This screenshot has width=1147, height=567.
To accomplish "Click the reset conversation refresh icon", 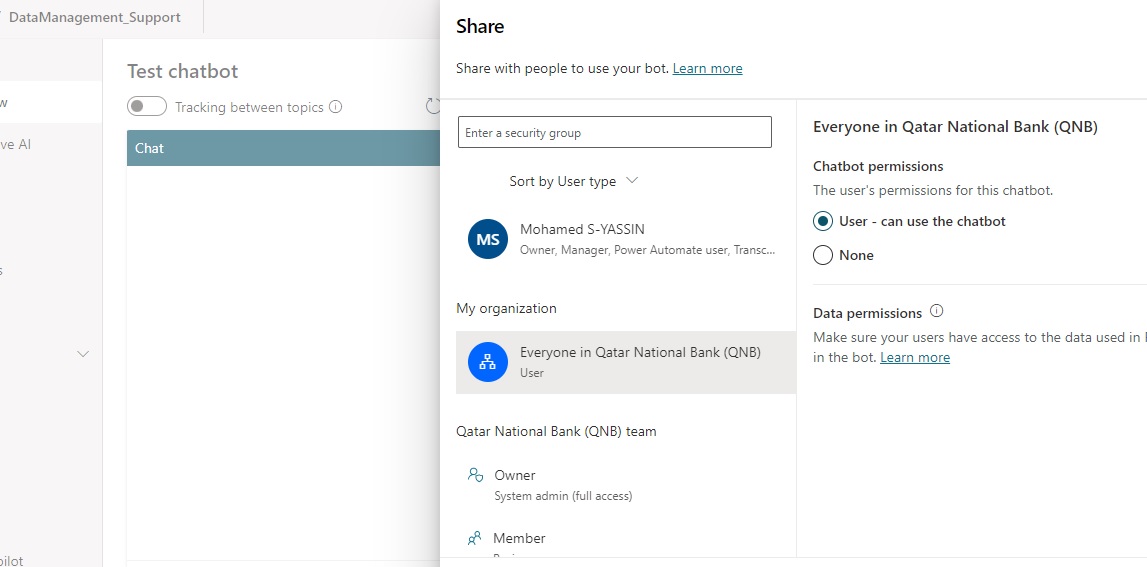I will [x=433, y=106].
